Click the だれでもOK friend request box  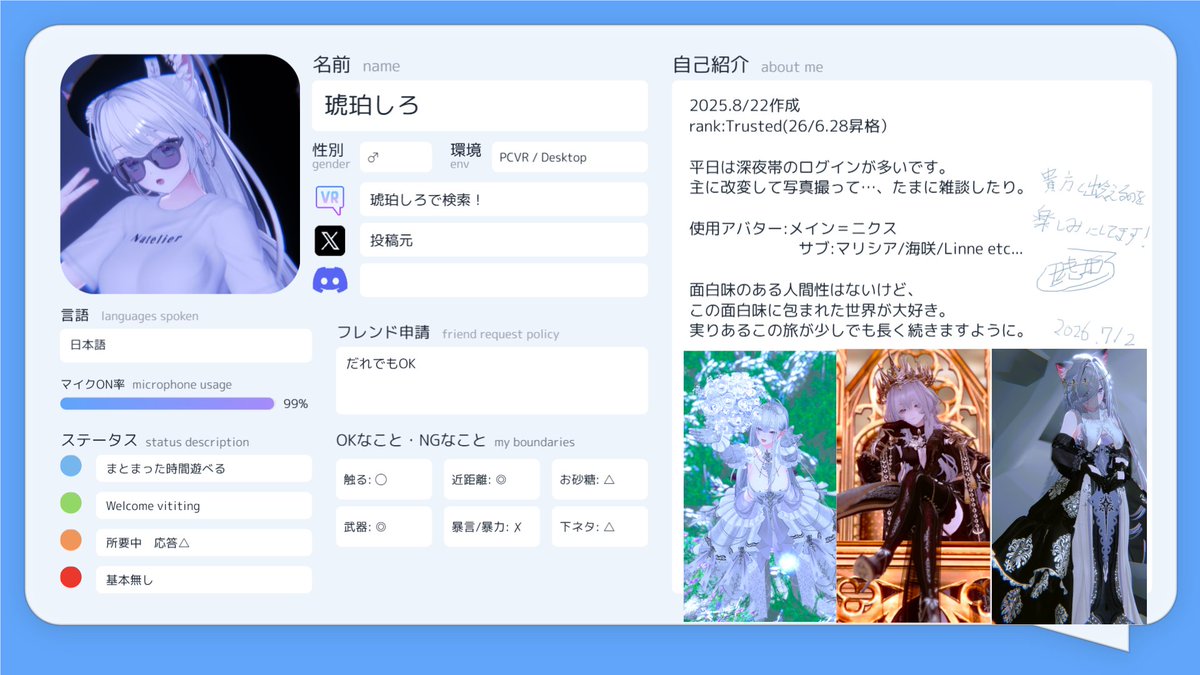click(492, 380)
